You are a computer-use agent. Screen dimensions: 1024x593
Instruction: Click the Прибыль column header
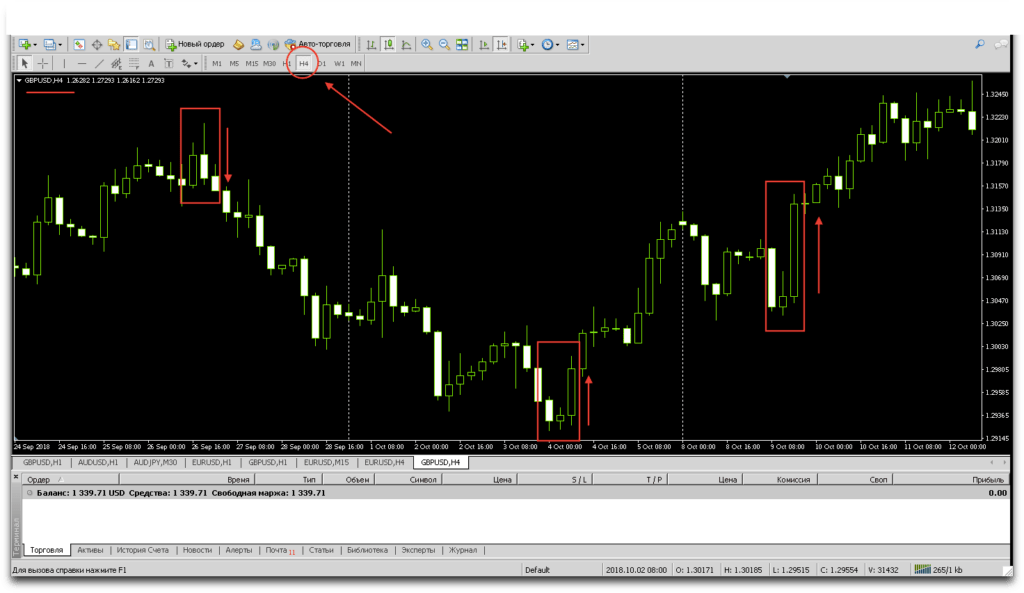988,480
